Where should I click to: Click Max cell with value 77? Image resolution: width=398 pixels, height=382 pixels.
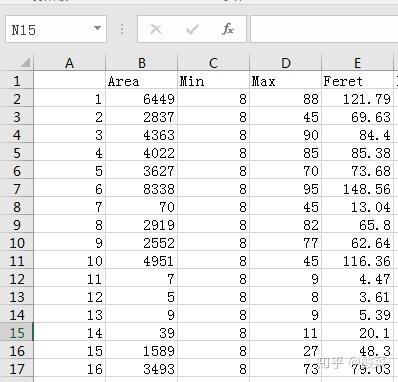click(286, 243)
